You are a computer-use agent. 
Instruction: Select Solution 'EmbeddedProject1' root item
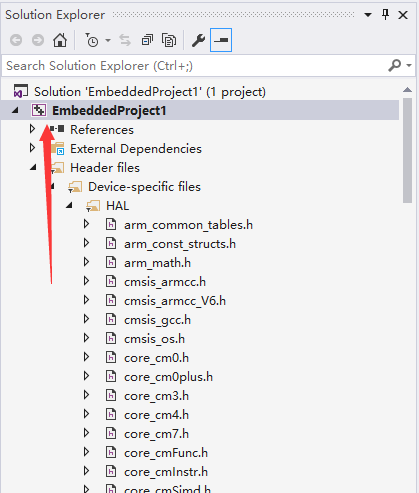coord(150,92)
